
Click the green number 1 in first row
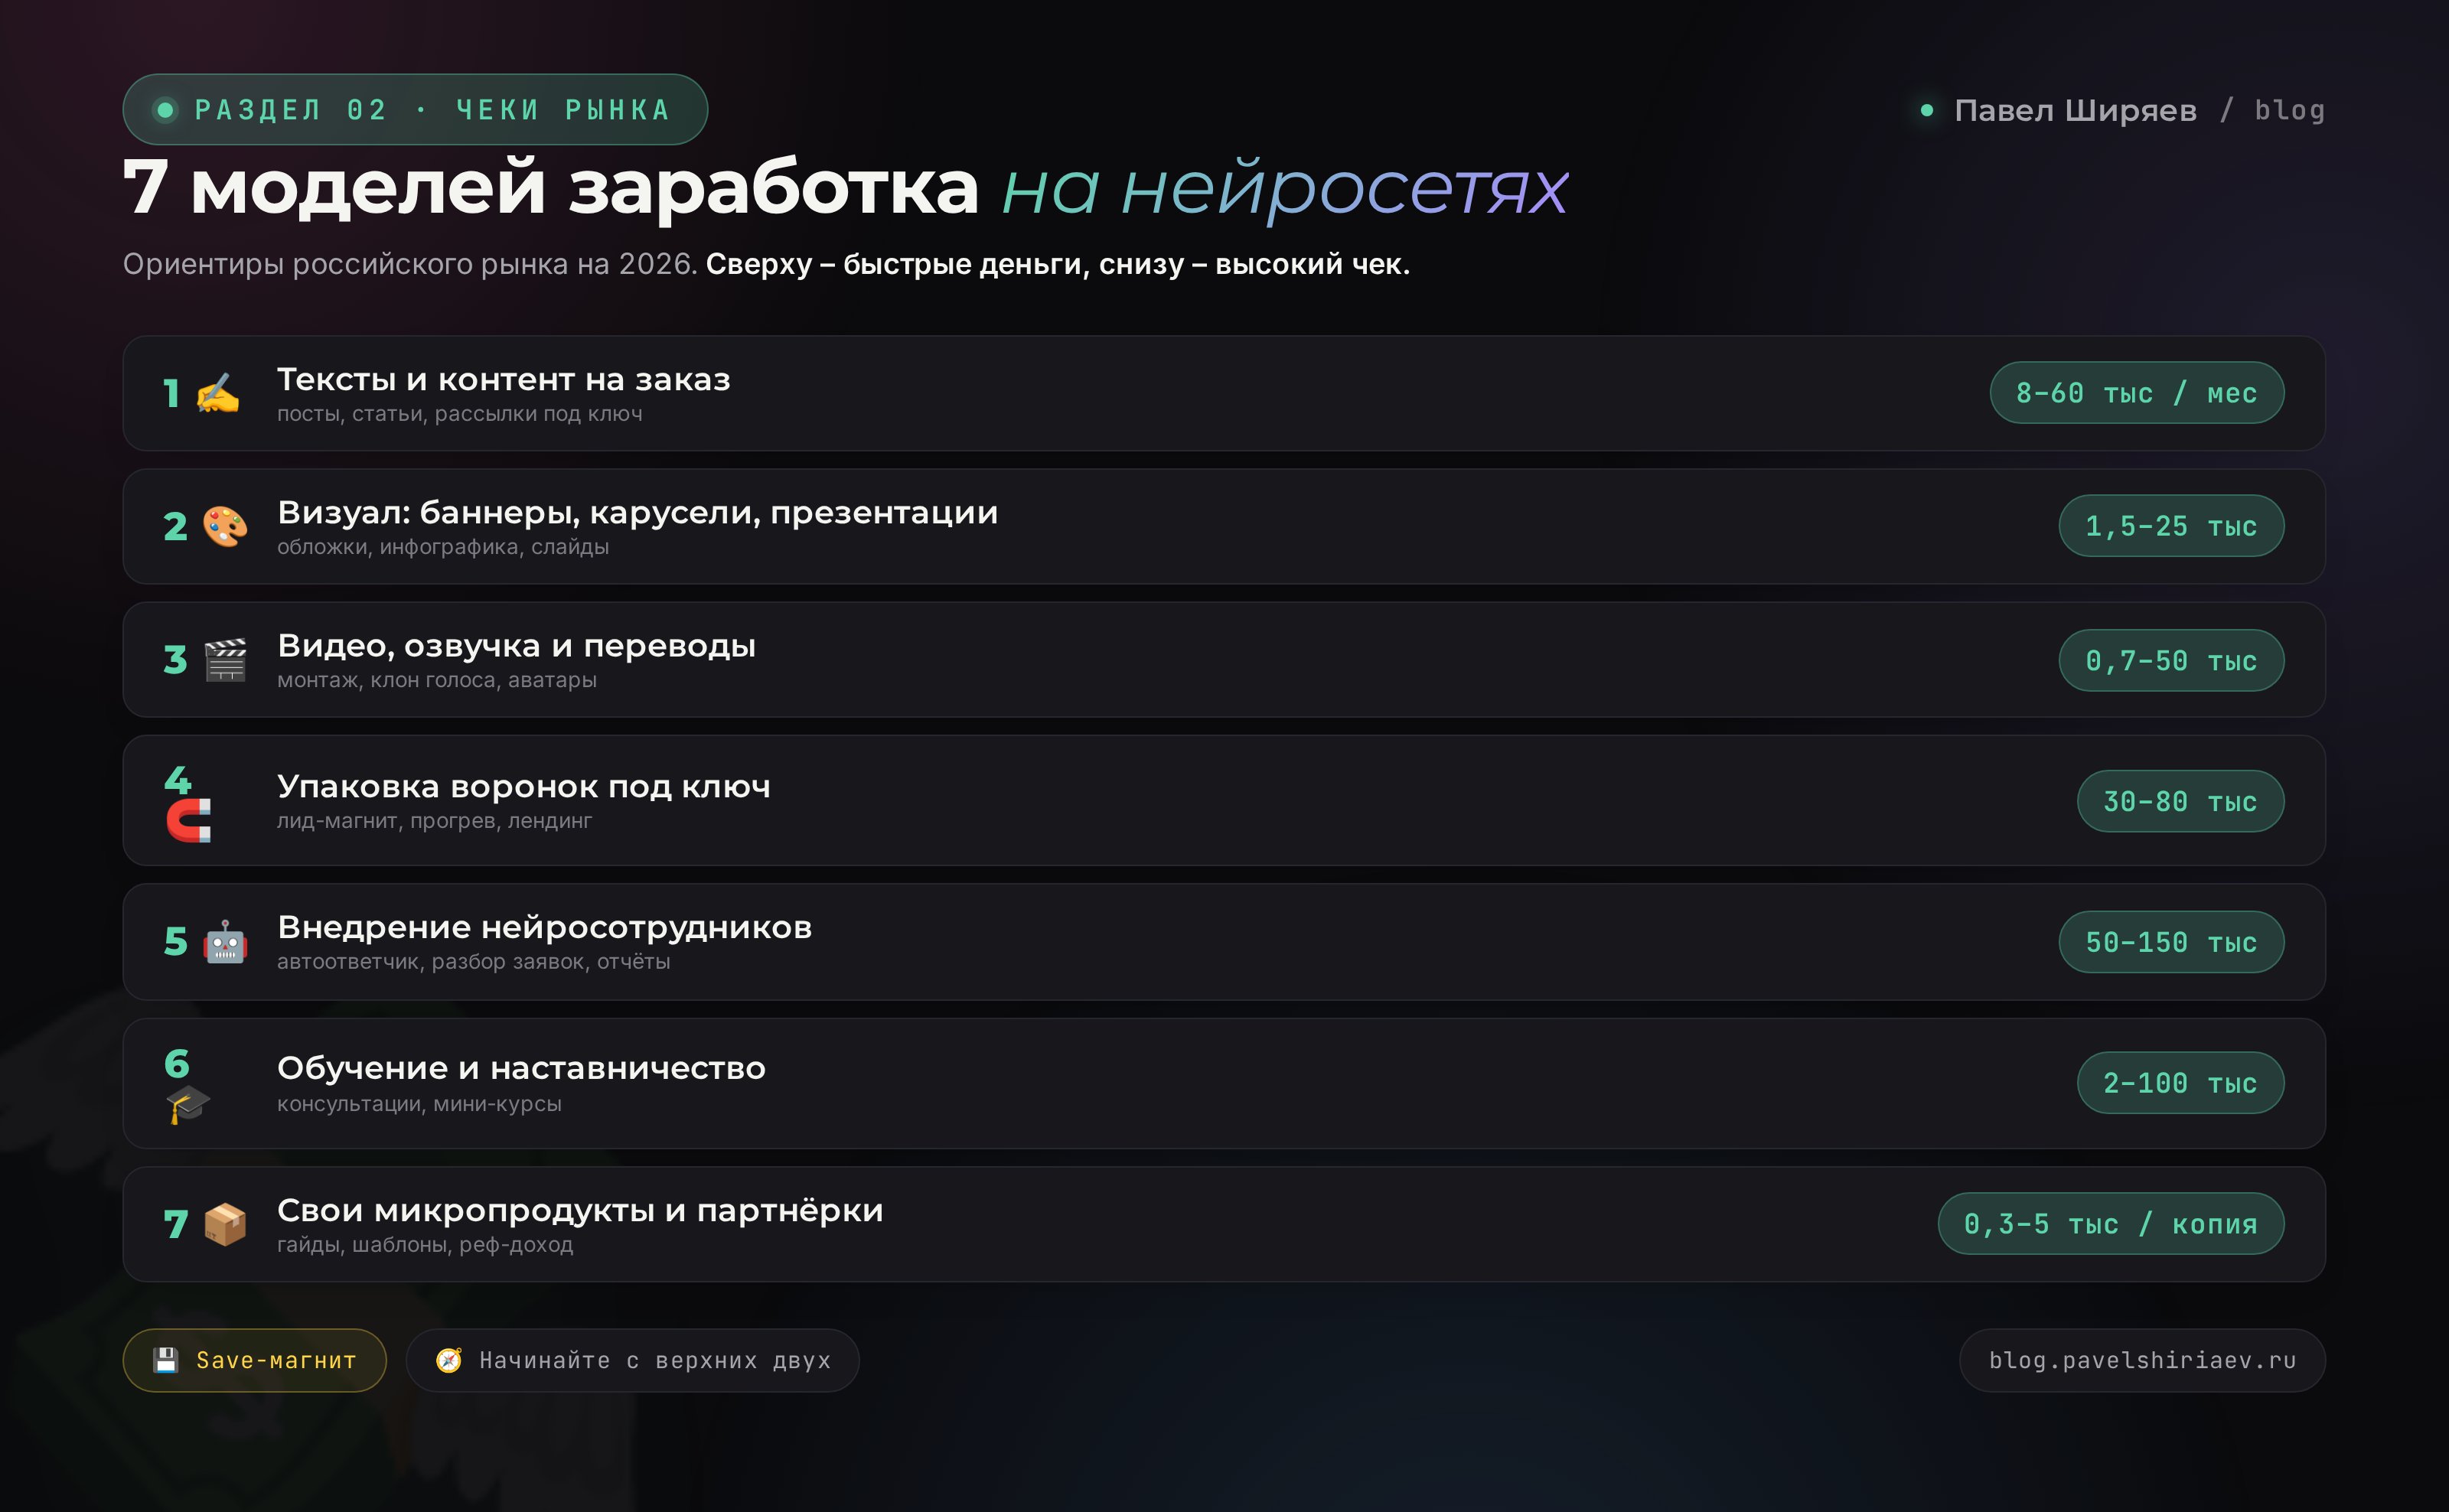pos(172,393)
